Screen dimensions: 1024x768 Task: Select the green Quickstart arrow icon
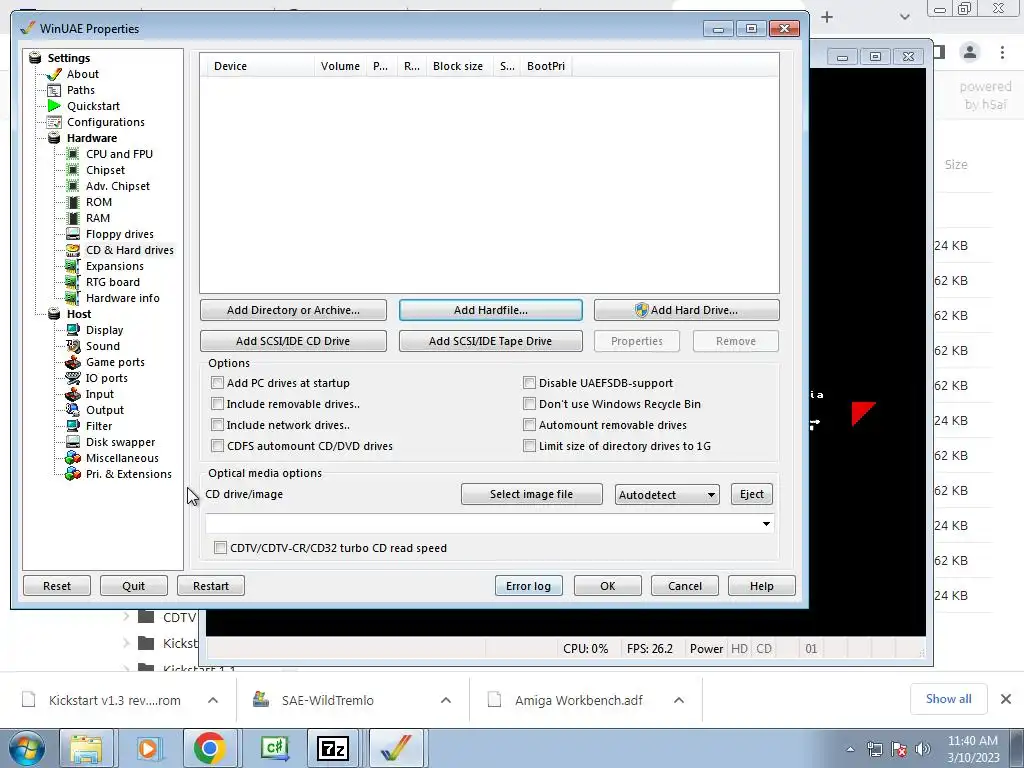[x=54, y=106]
